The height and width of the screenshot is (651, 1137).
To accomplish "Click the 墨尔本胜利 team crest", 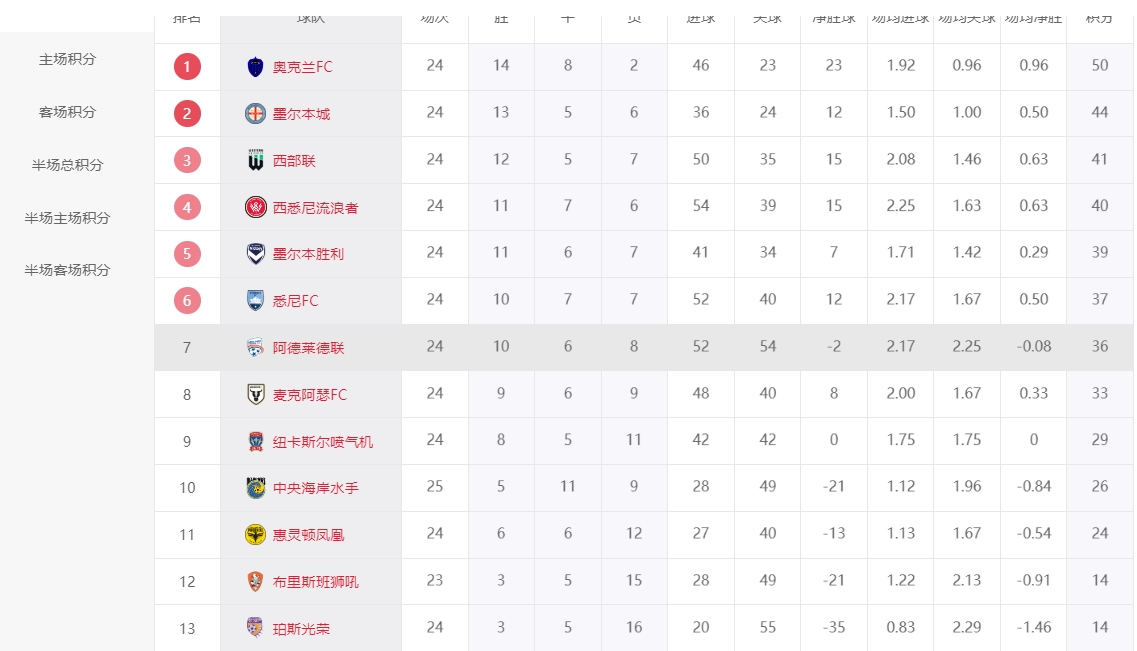I will [x=256, y=254].
